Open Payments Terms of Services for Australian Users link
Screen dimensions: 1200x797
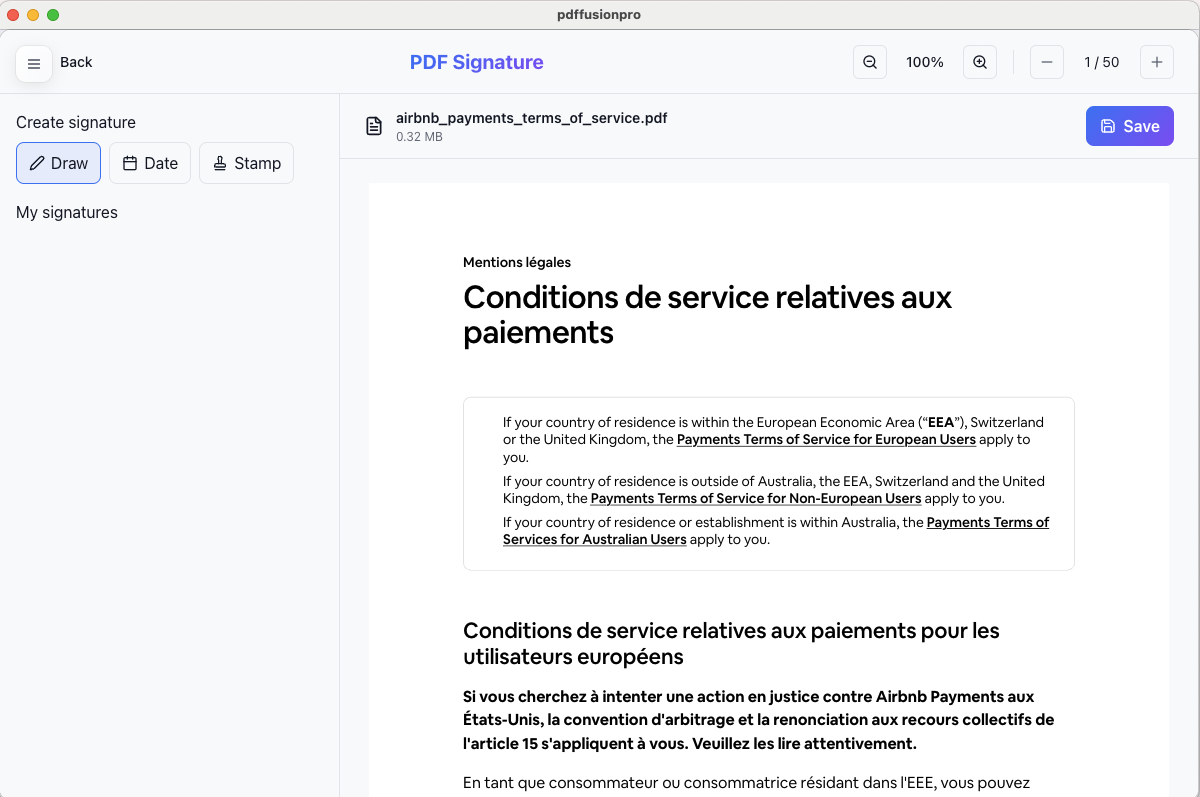tap(776, 531)
